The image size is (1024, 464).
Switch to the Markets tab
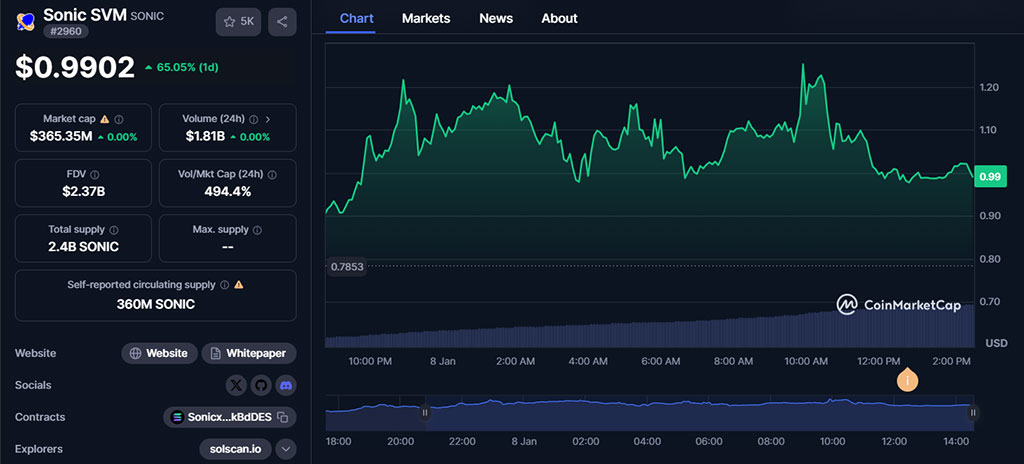click(426, 18)
